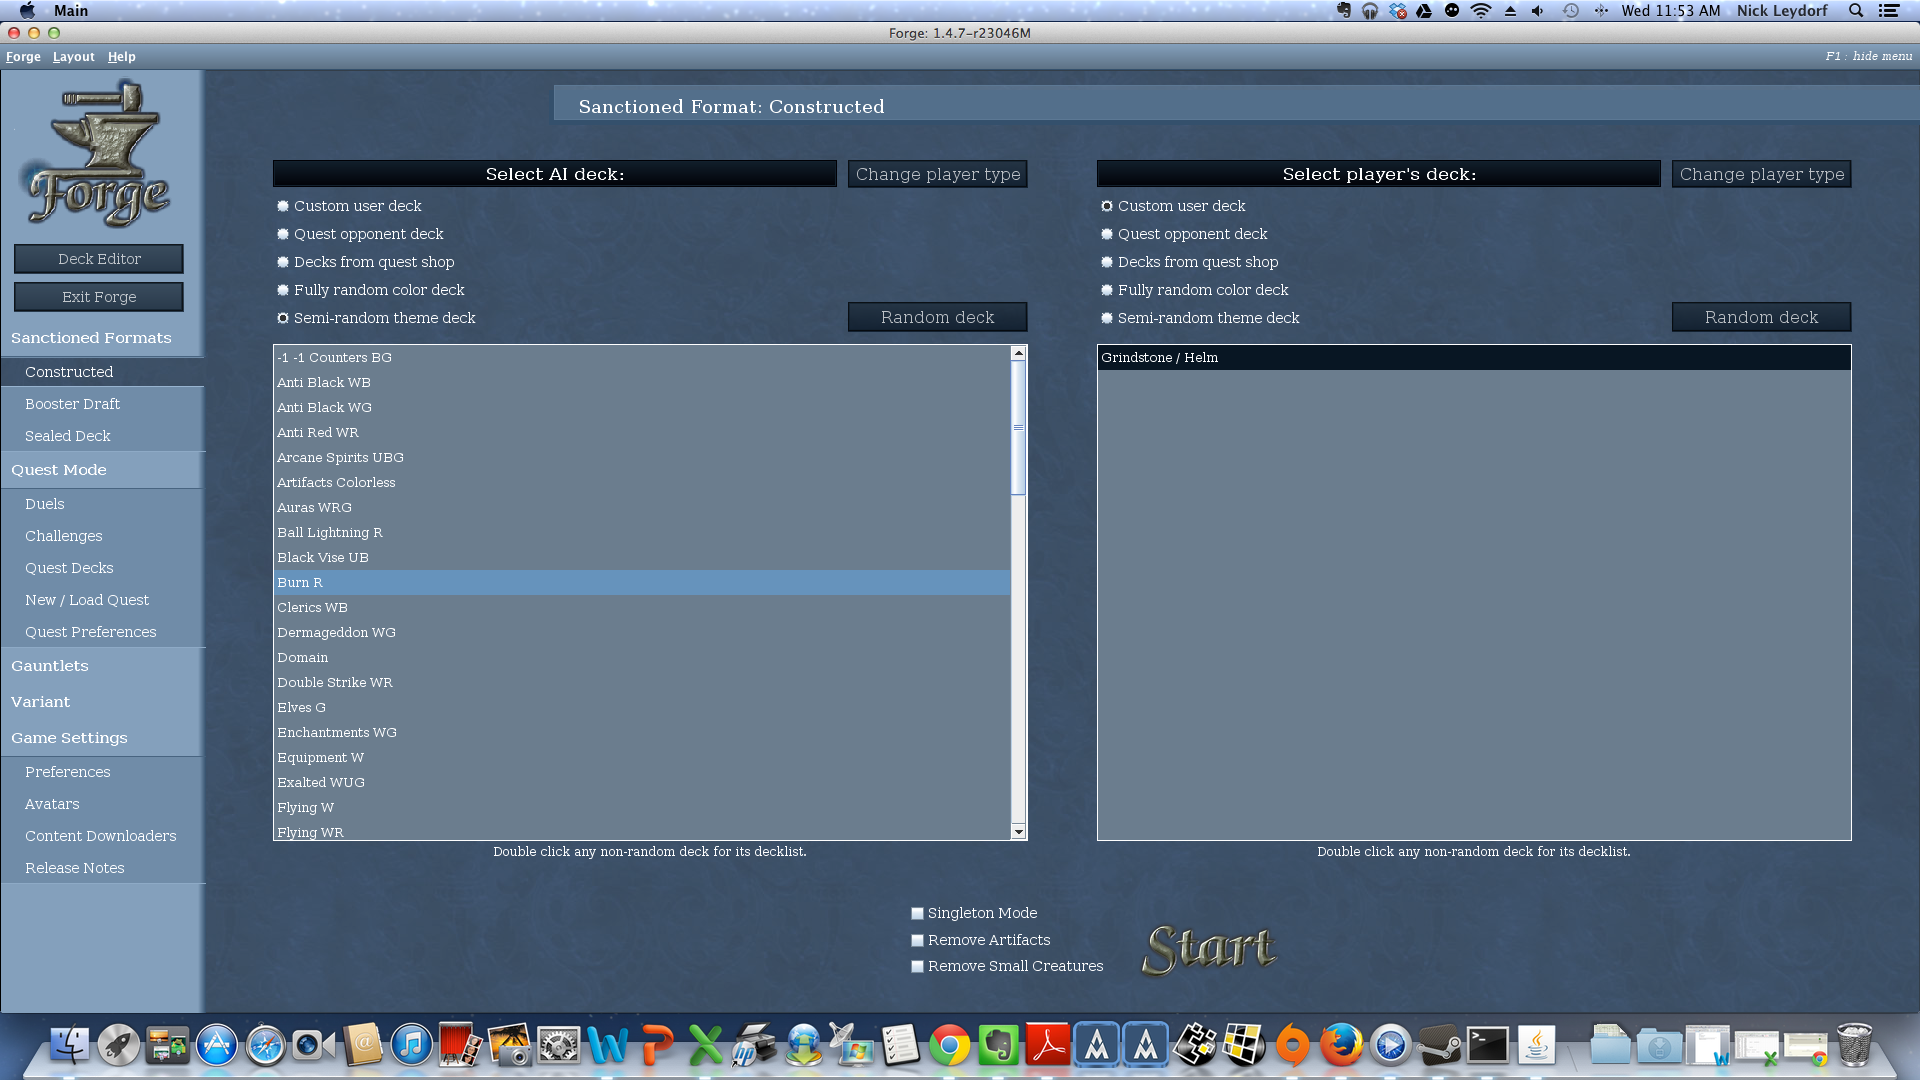Select AI 'Custom user deck' radio button

click(283, 206)
